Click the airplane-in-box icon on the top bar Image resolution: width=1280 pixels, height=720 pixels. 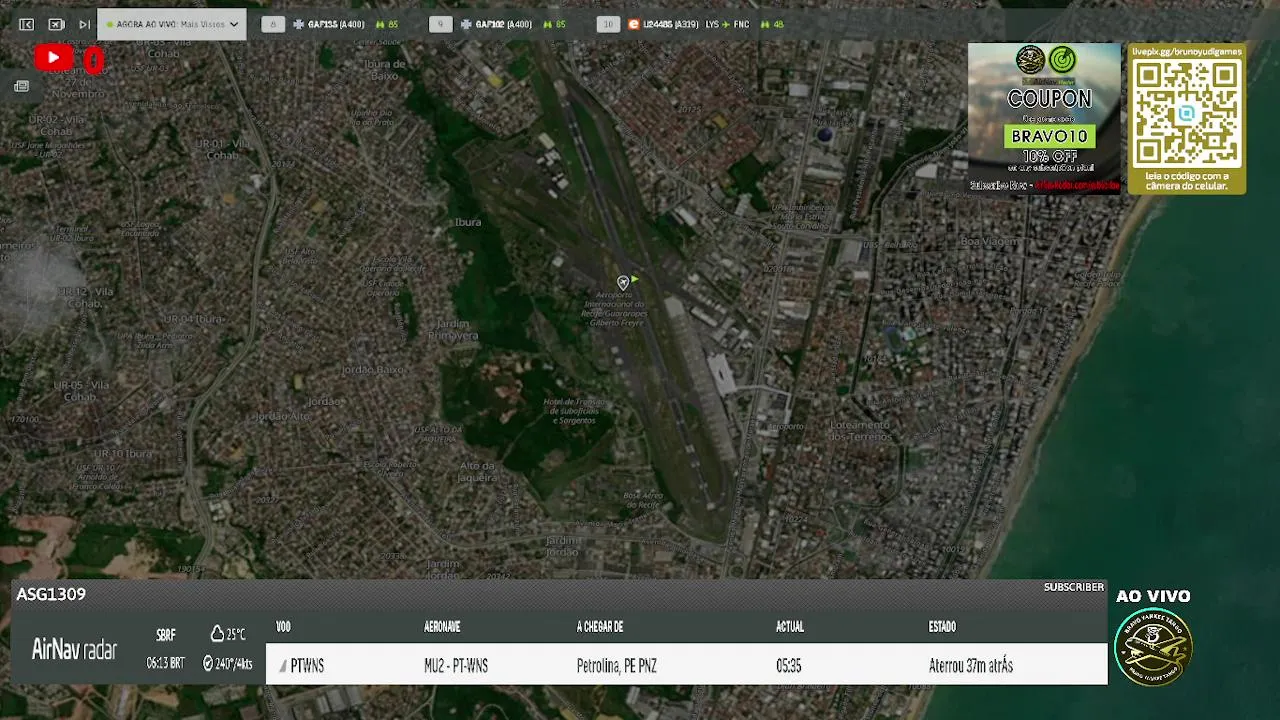[56, 24]
